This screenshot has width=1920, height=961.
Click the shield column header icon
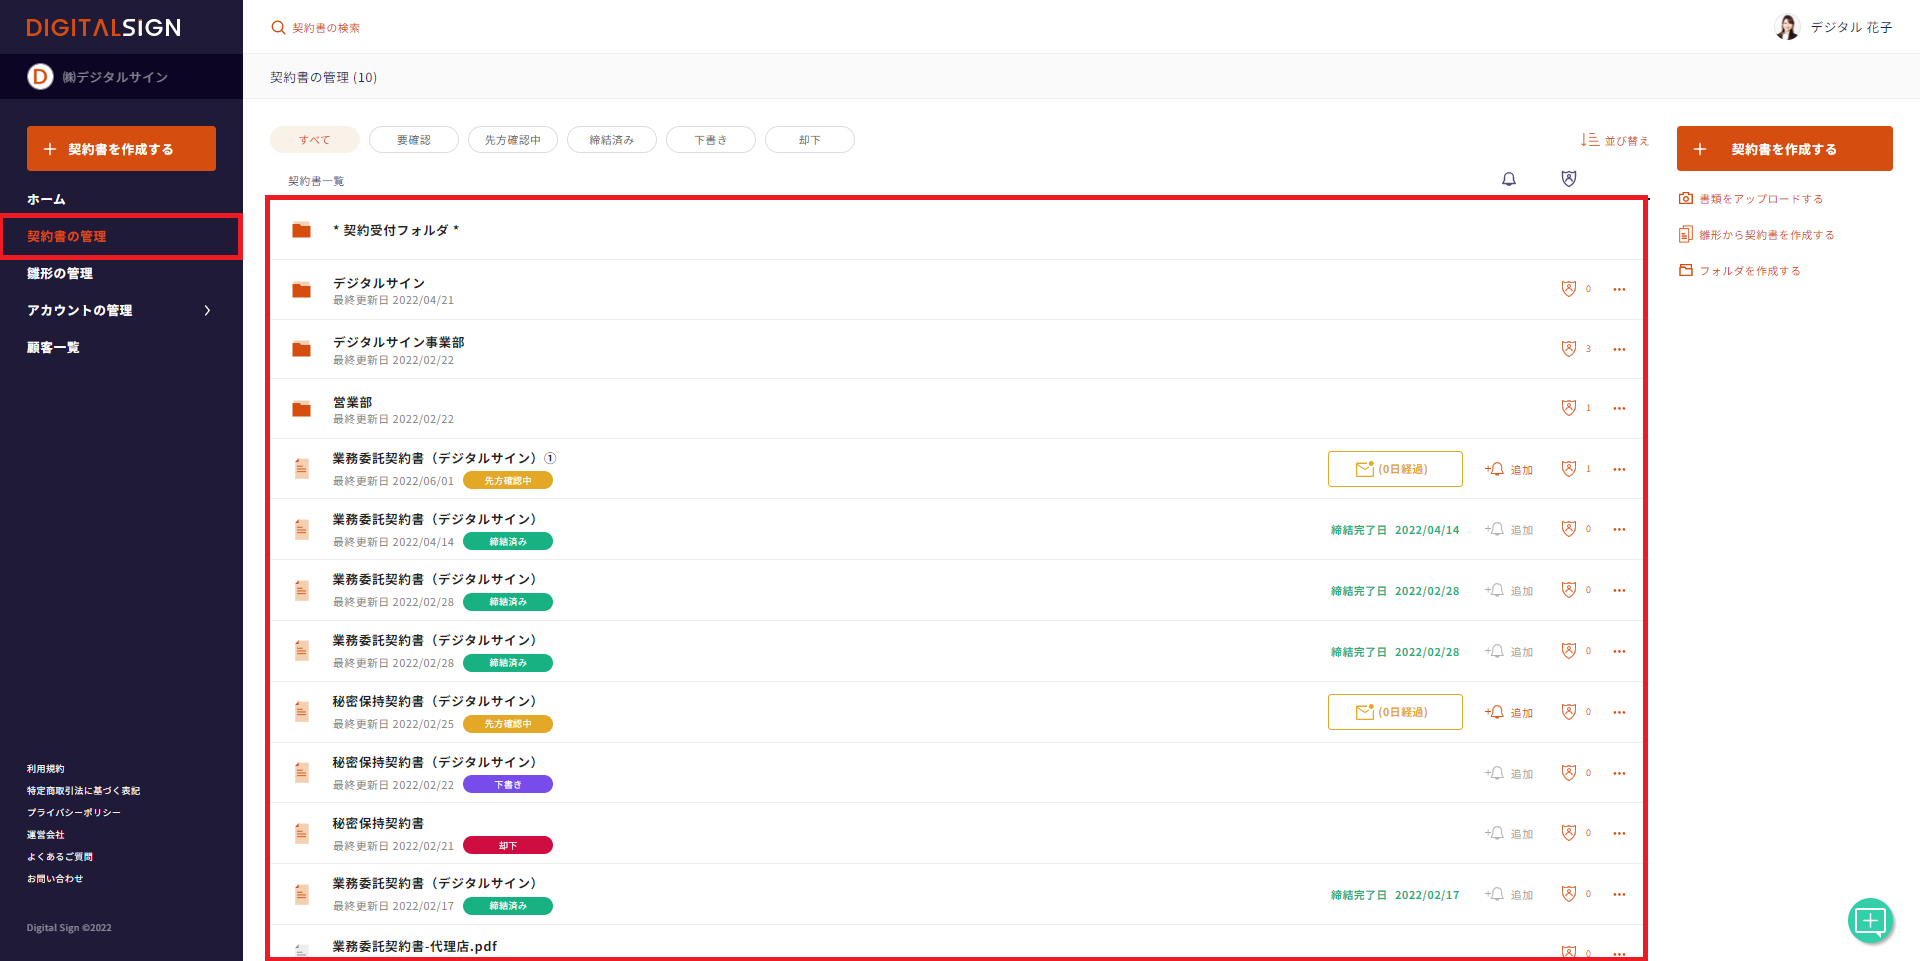coord(1569,179)
